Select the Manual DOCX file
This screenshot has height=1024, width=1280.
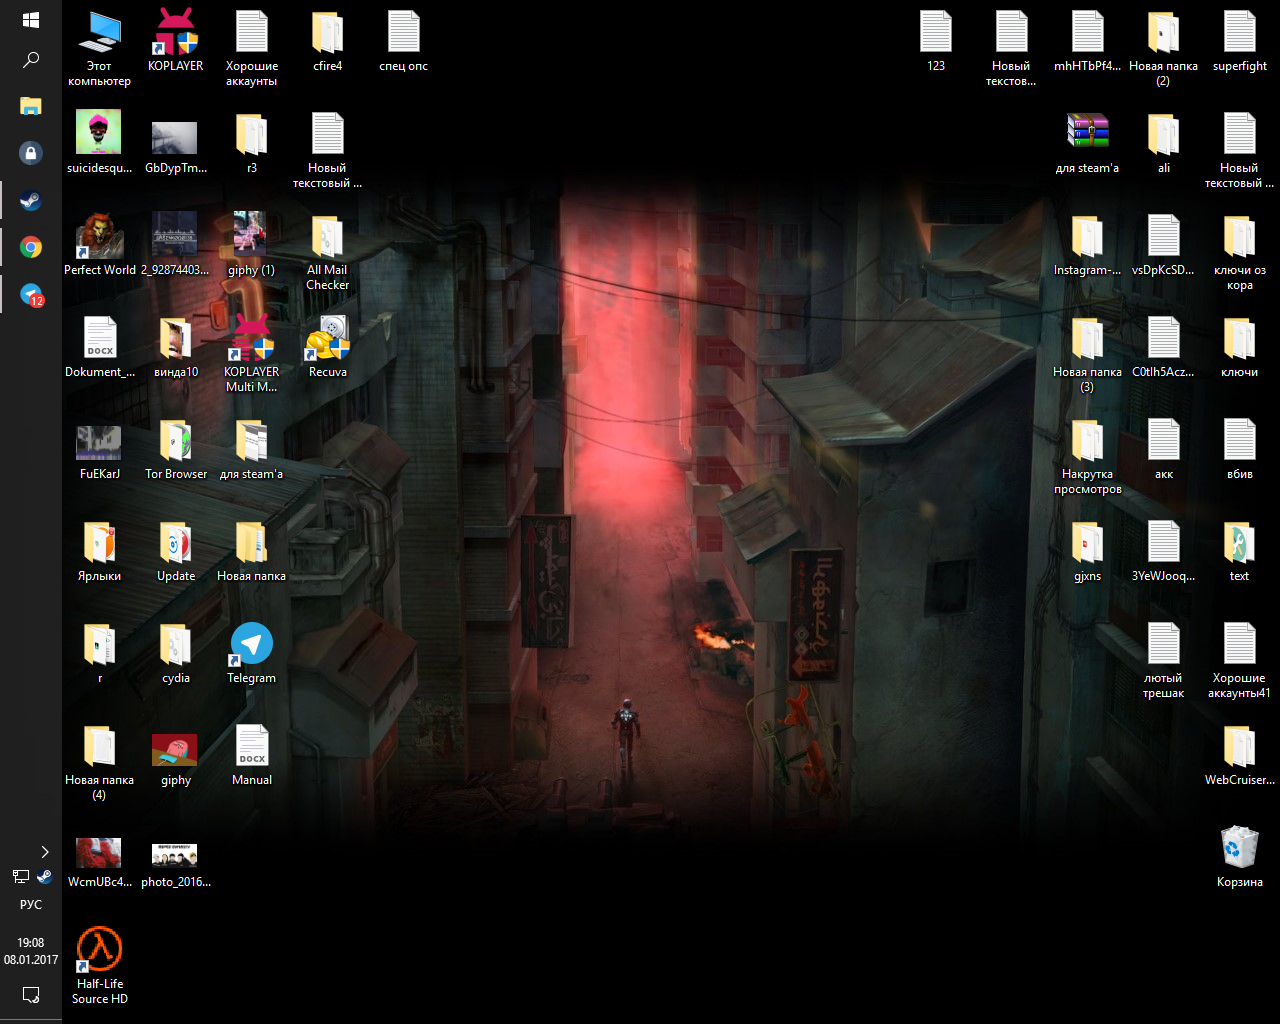coord(252,755)
